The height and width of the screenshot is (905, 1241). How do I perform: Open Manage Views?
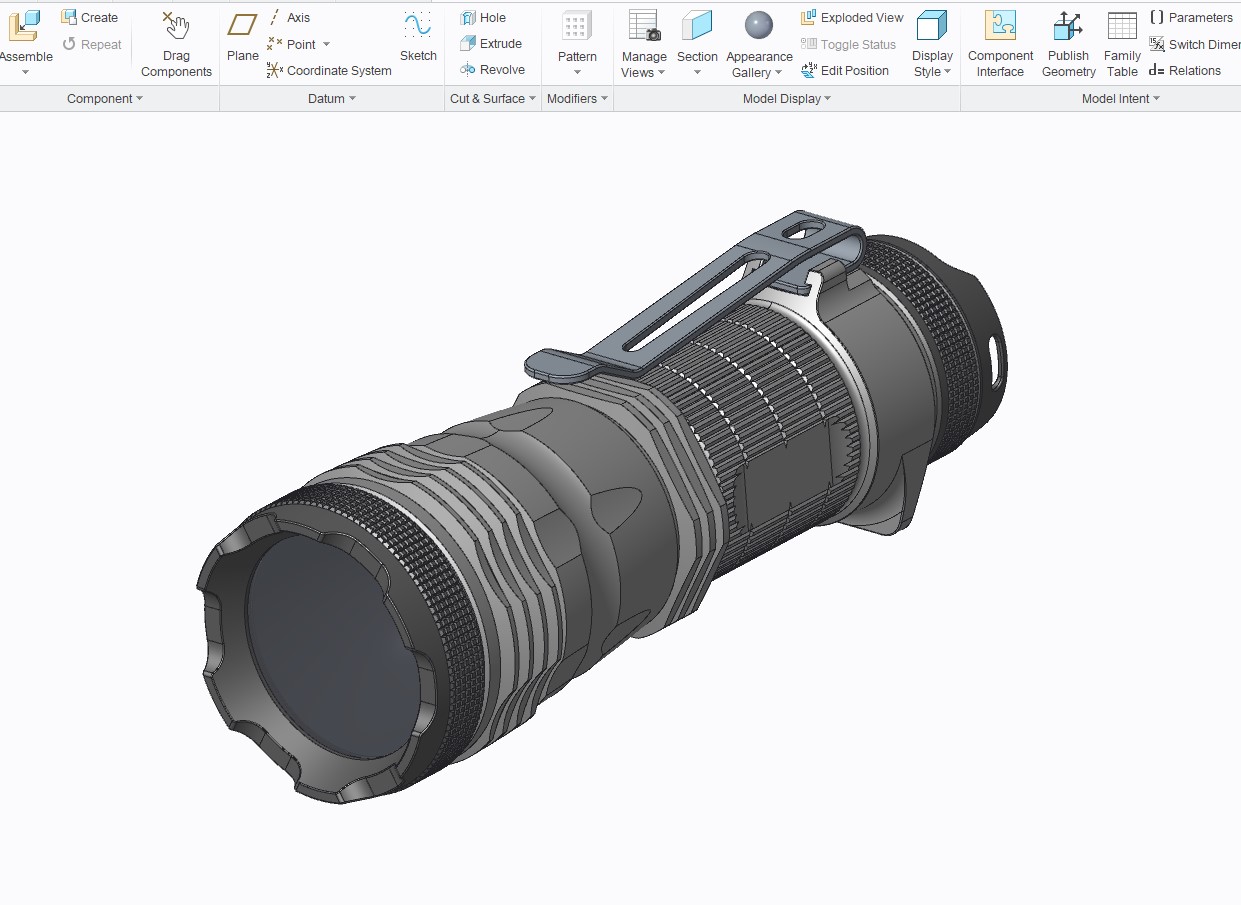(644, 44)
